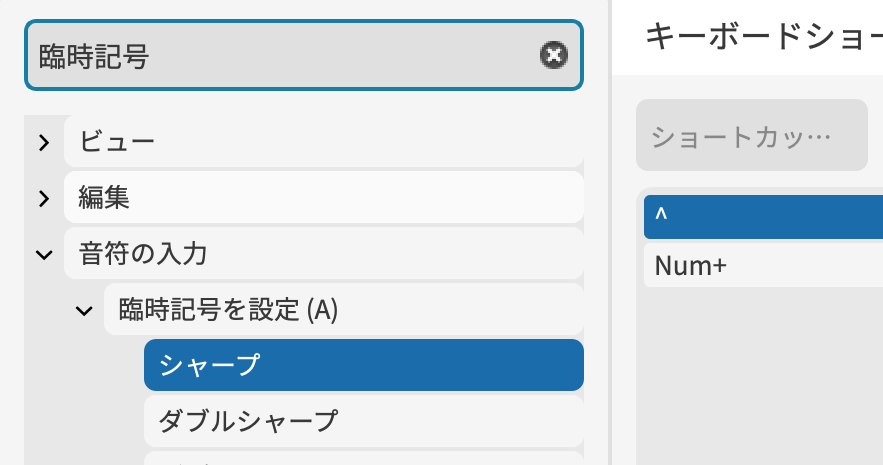Select the シャープ command
Screen dimensions: 883x465
tap(362, 365)
